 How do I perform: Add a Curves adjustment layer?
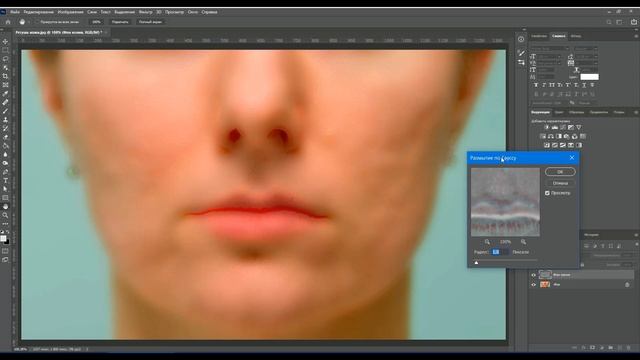coord(563,127)
